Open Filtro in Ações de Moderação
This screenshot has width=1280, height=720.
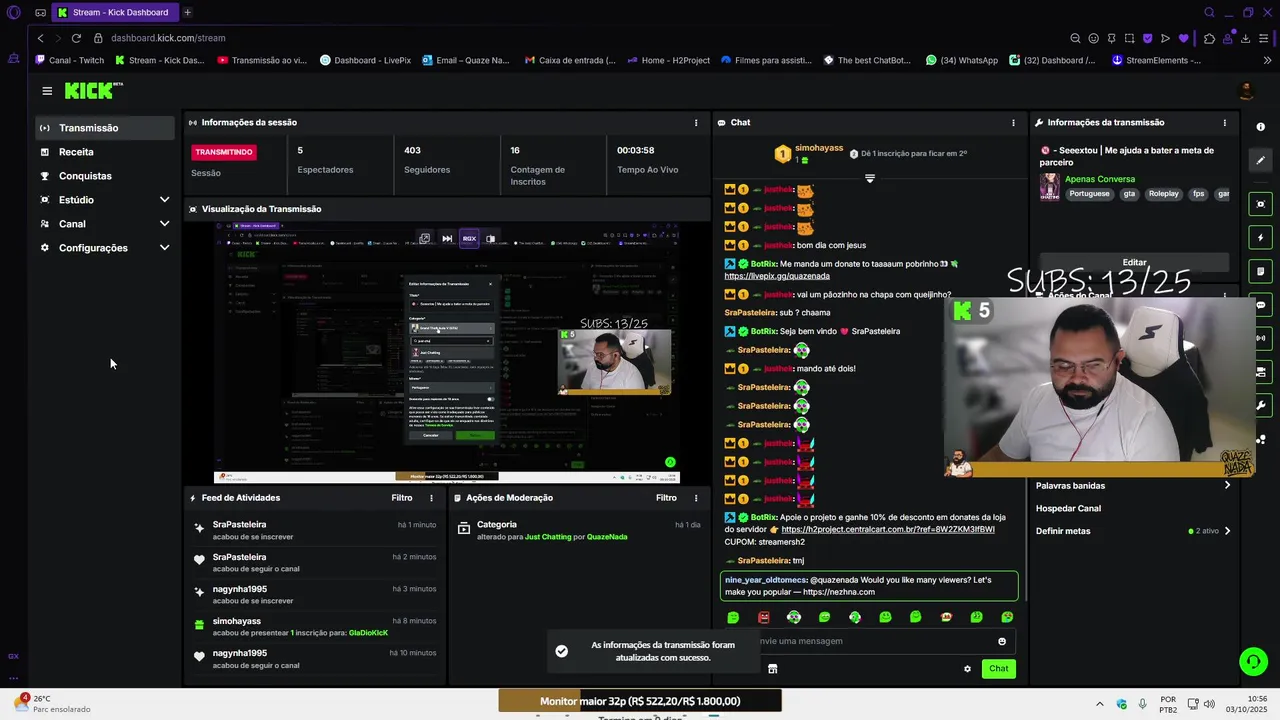point(666,498)
